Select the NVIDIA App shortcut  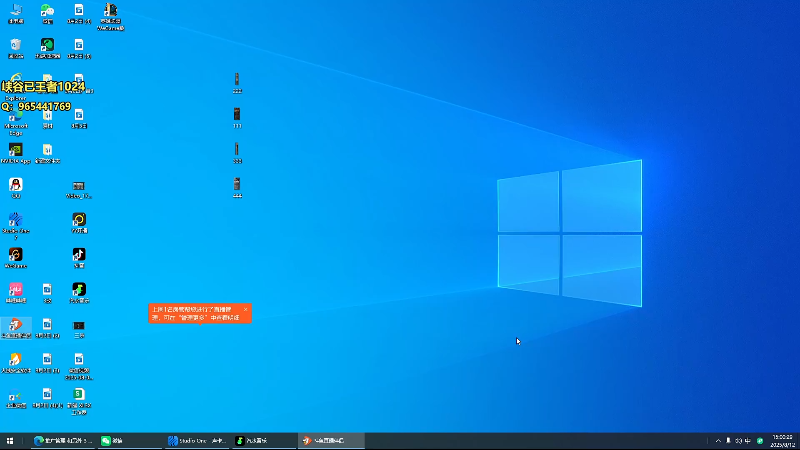pyautogui.click(x=16, y=153)
